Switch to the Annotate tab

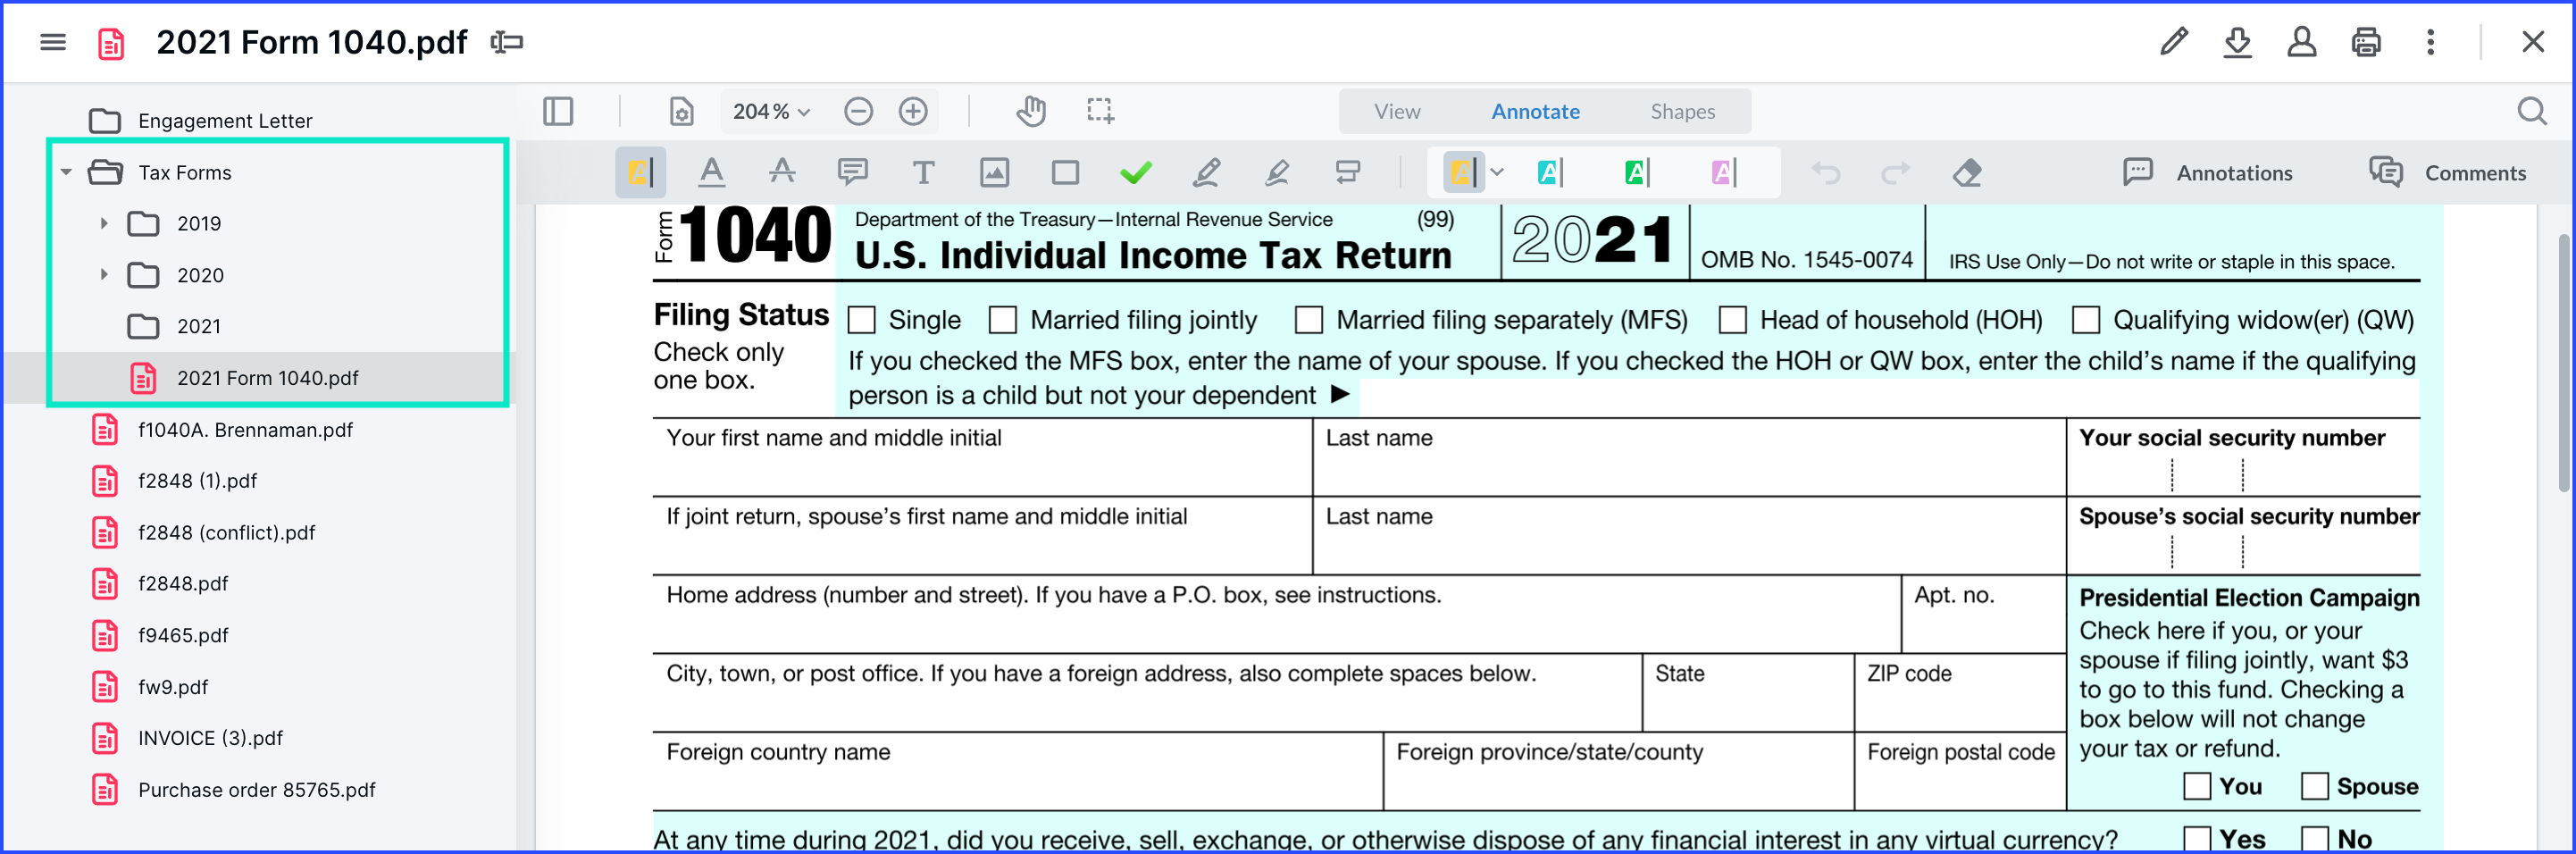point(1535,111)
